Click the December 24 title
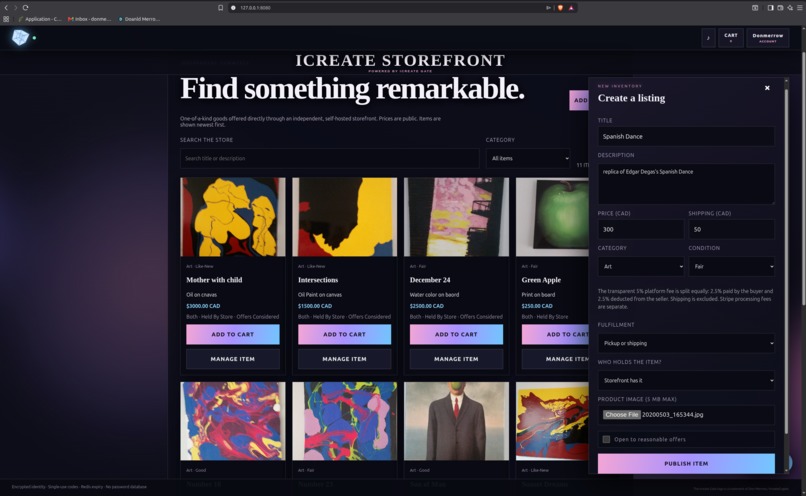This screenshot has width=806, height=496. tap(430, 280)
